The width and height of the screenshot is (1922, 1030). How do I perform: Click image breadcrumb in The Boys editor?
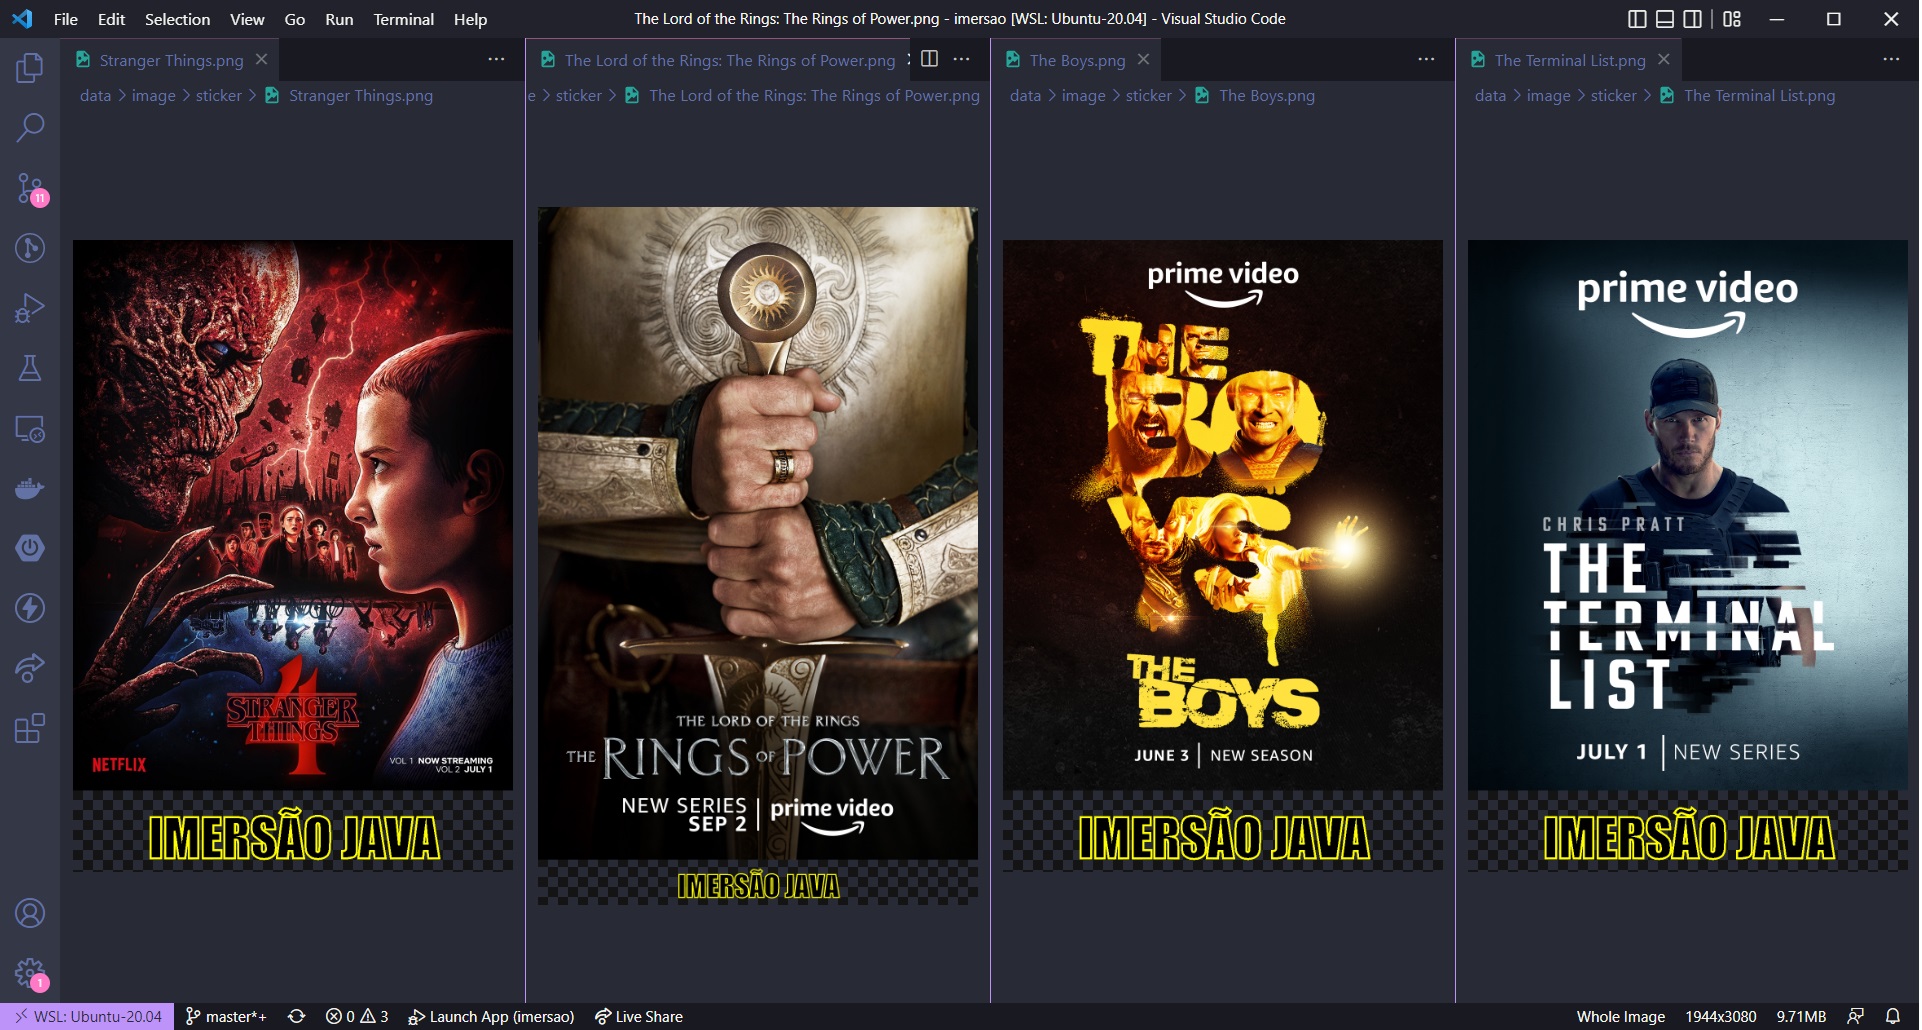1083,96
